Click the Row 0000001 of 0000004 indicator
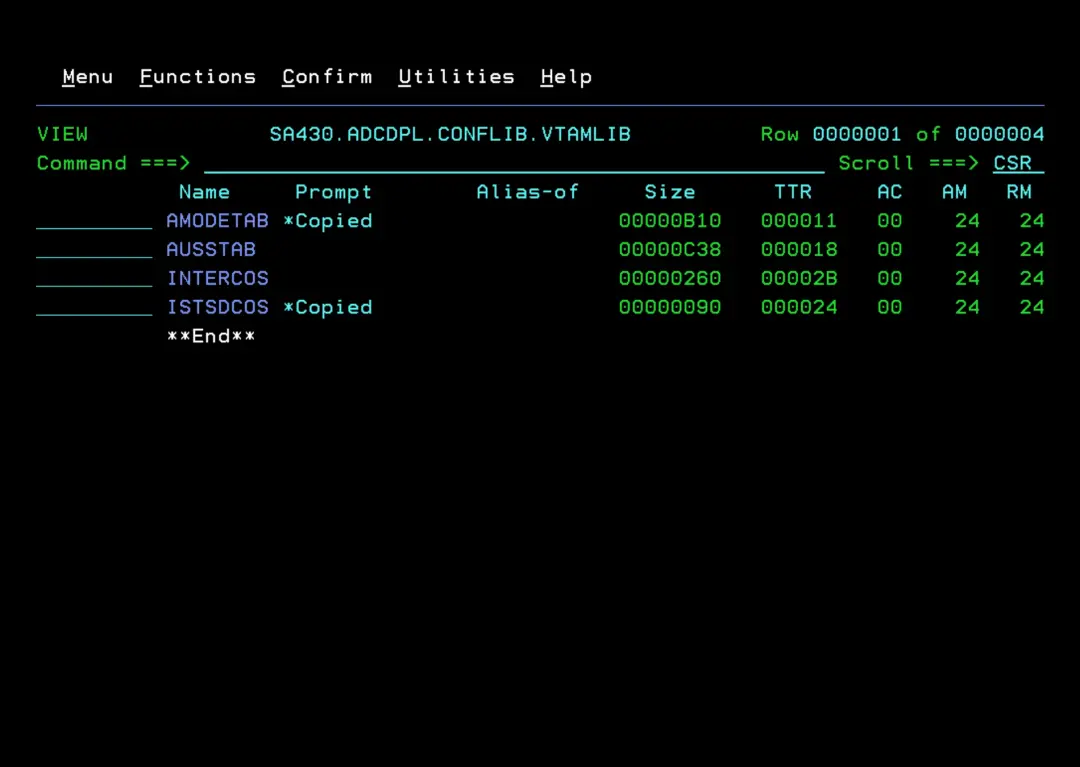Image resolution: width=1080 pixels, height=767 pixels. [902, 134]
